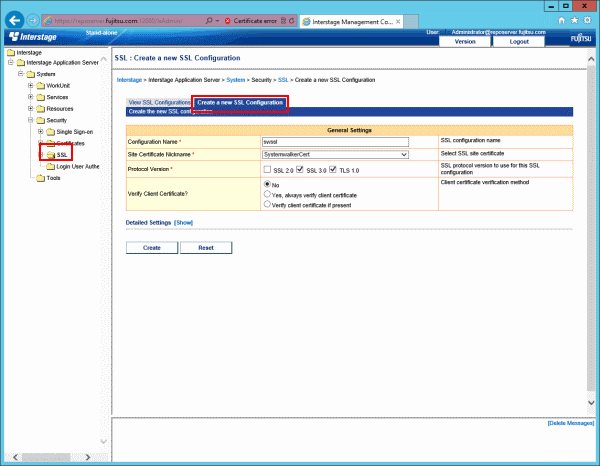Click the Delete Messages link
This screenshot has height=466, width=600.
571,423
